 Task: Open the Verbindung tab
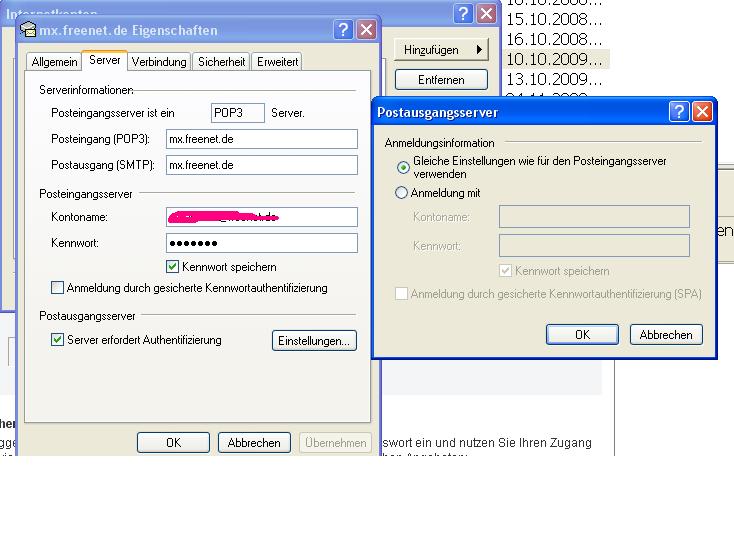[159, 62]
